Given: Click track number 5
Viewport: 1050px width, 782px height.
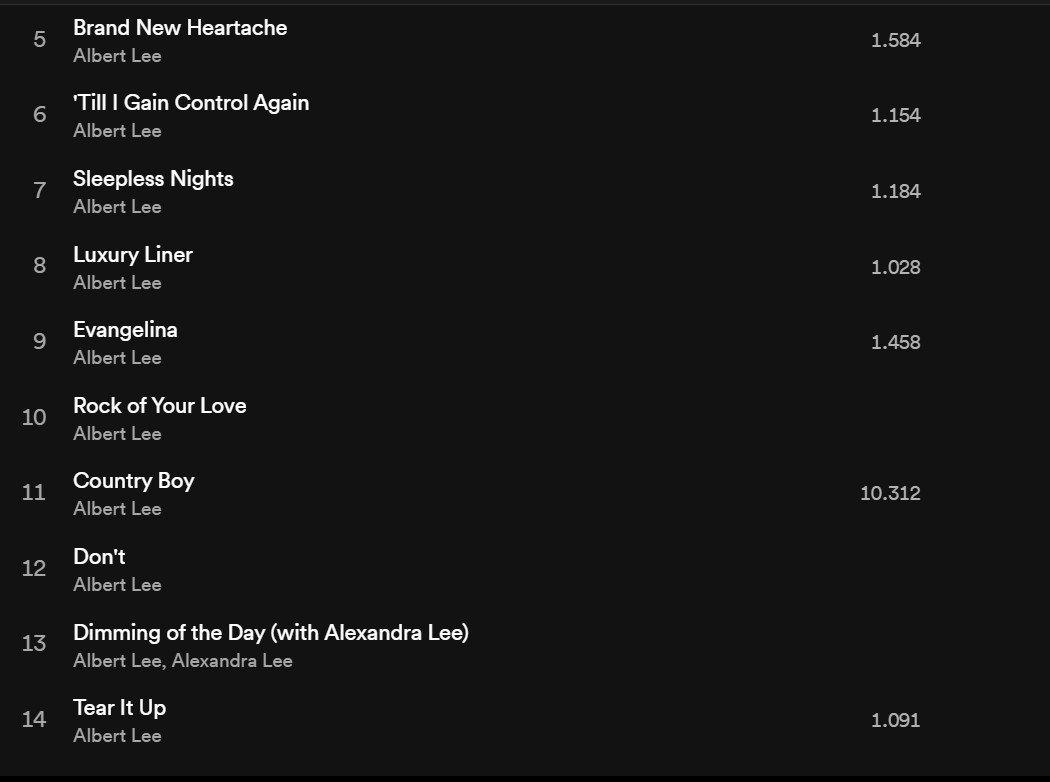Looking at the screenshot, I should [40, 40].
